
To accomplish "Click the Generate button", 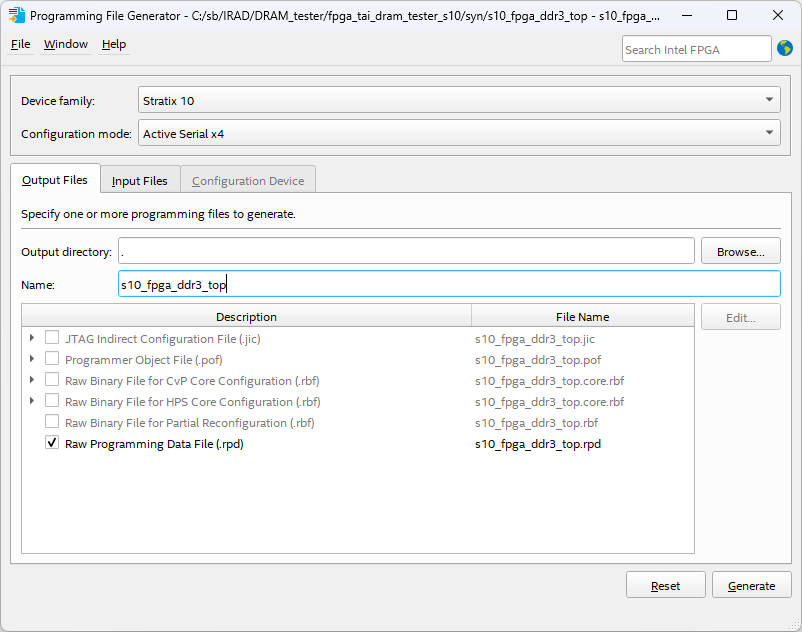I will pos(751,584).
